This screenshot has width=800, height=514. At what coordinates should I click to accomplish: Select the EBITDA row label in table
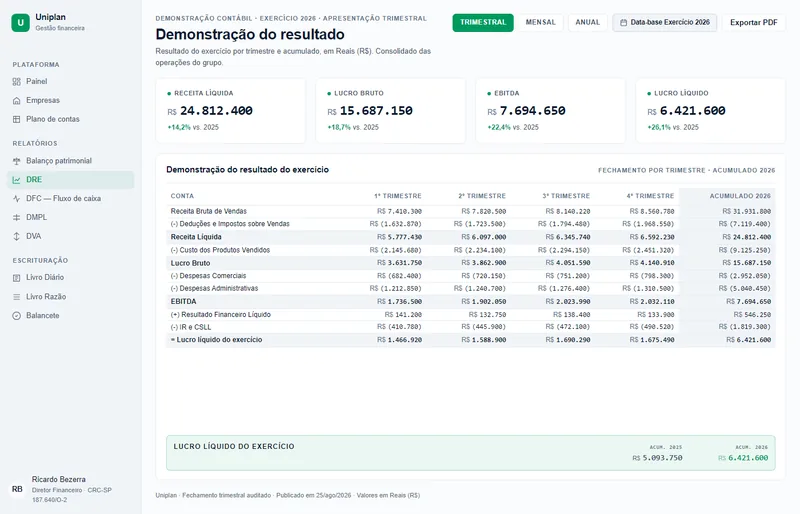(x=184, y=302)
